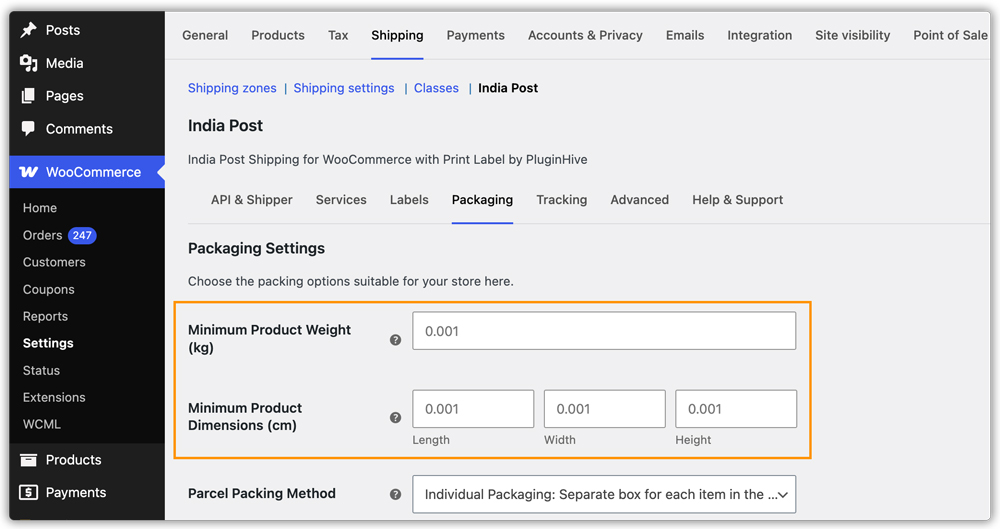Click the Media icon in sidebar
Viewport: 1000px width, 529px height.
coord(29,63)
